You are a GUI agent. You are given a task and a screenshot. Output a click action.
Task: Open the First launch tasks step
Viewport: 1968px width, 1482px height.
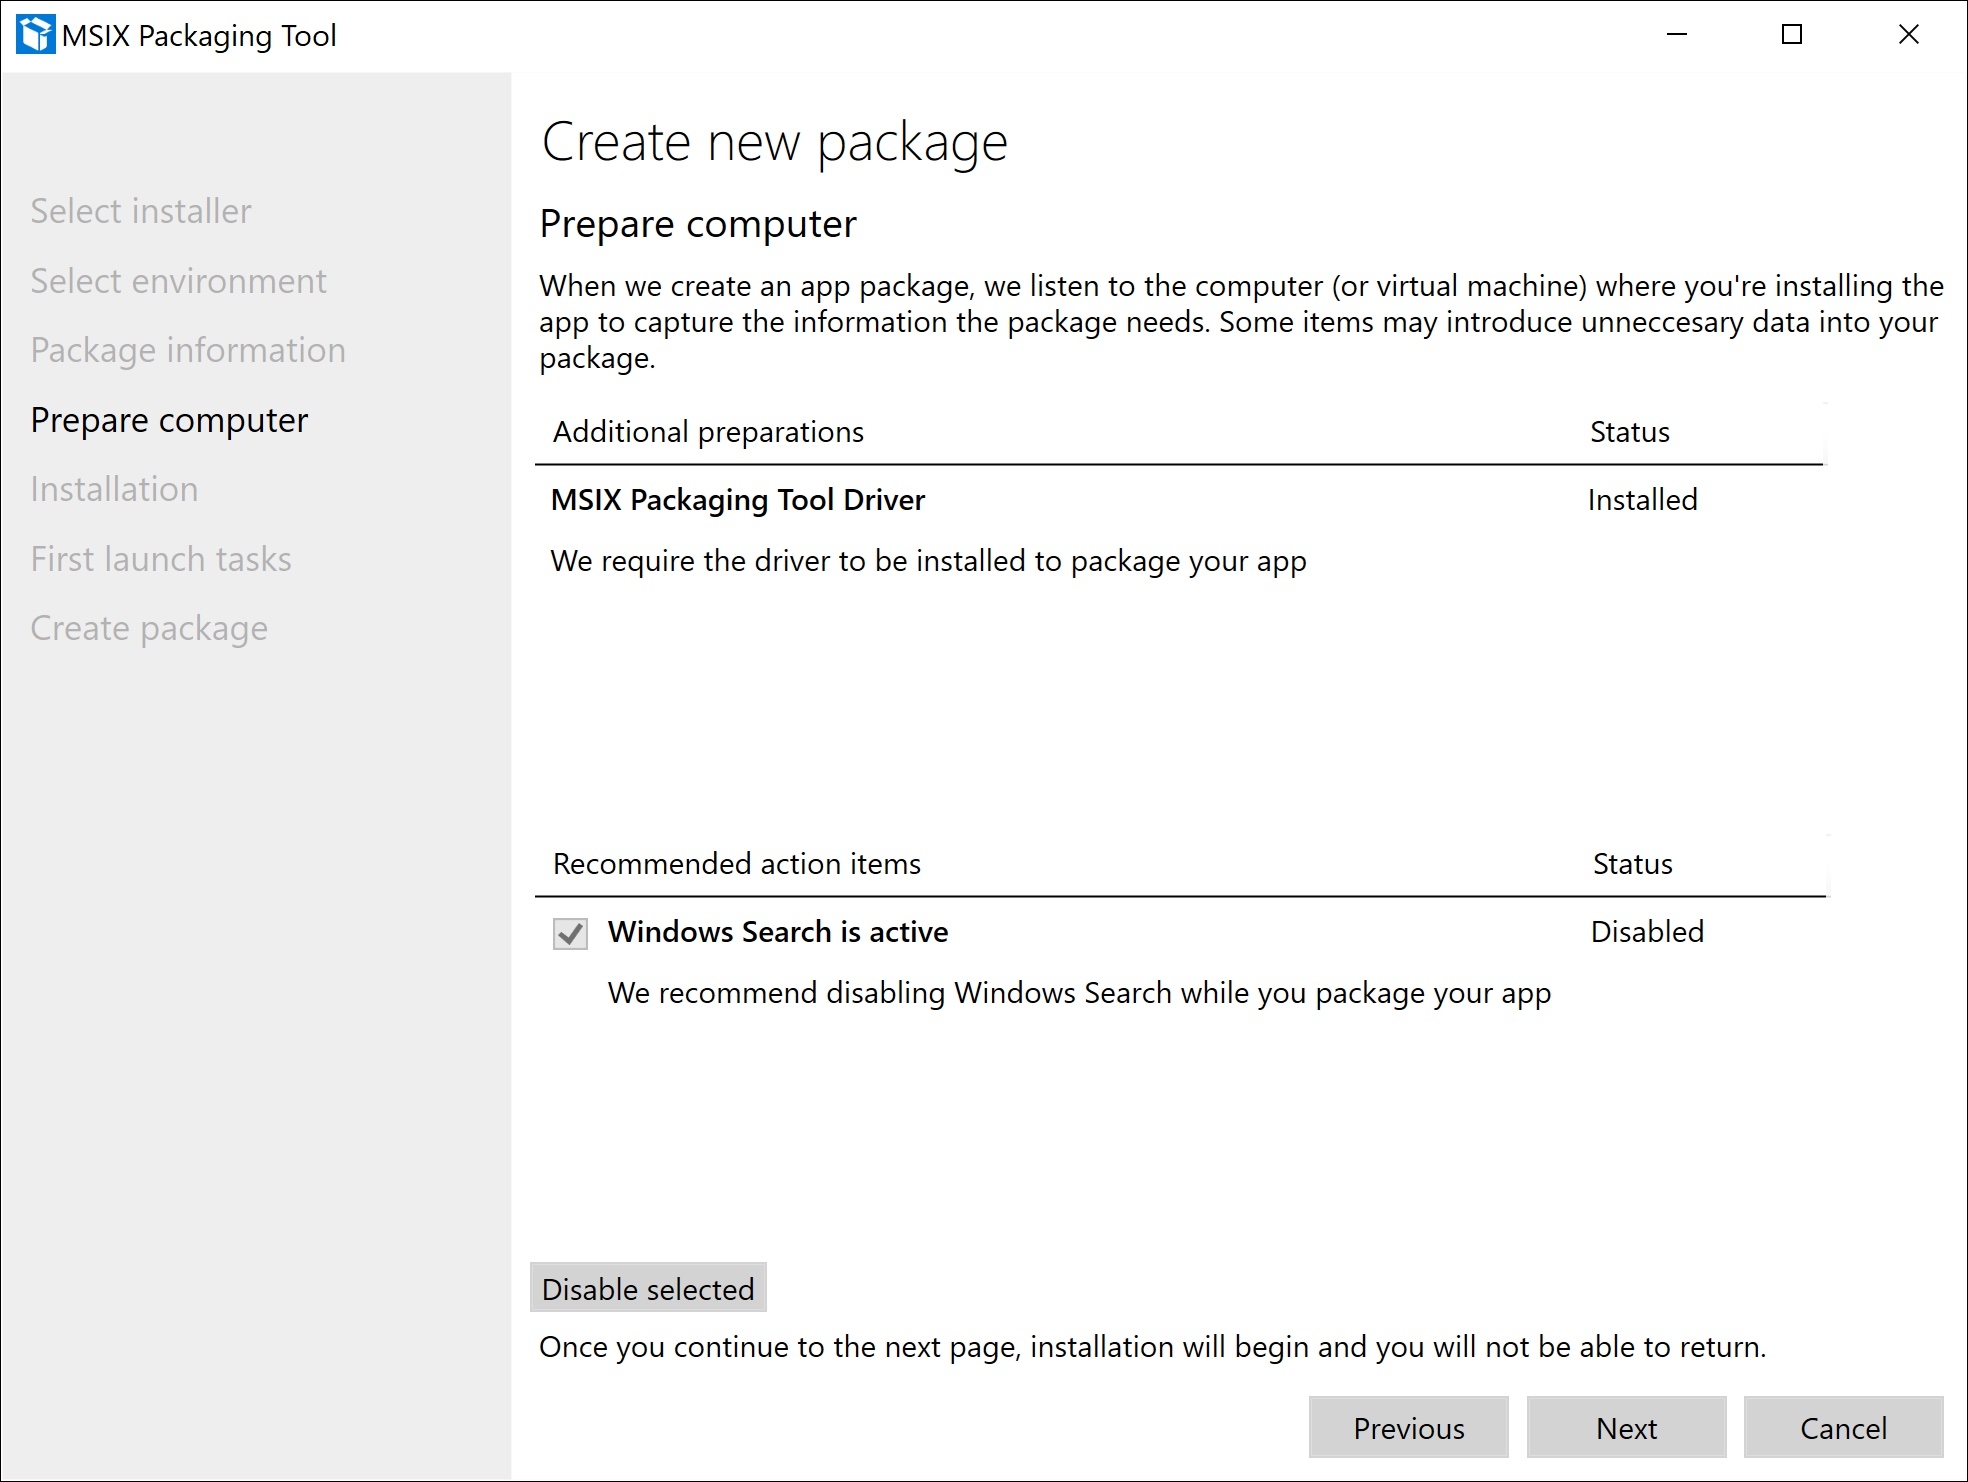pyautogui.click(x=161, y=559)
